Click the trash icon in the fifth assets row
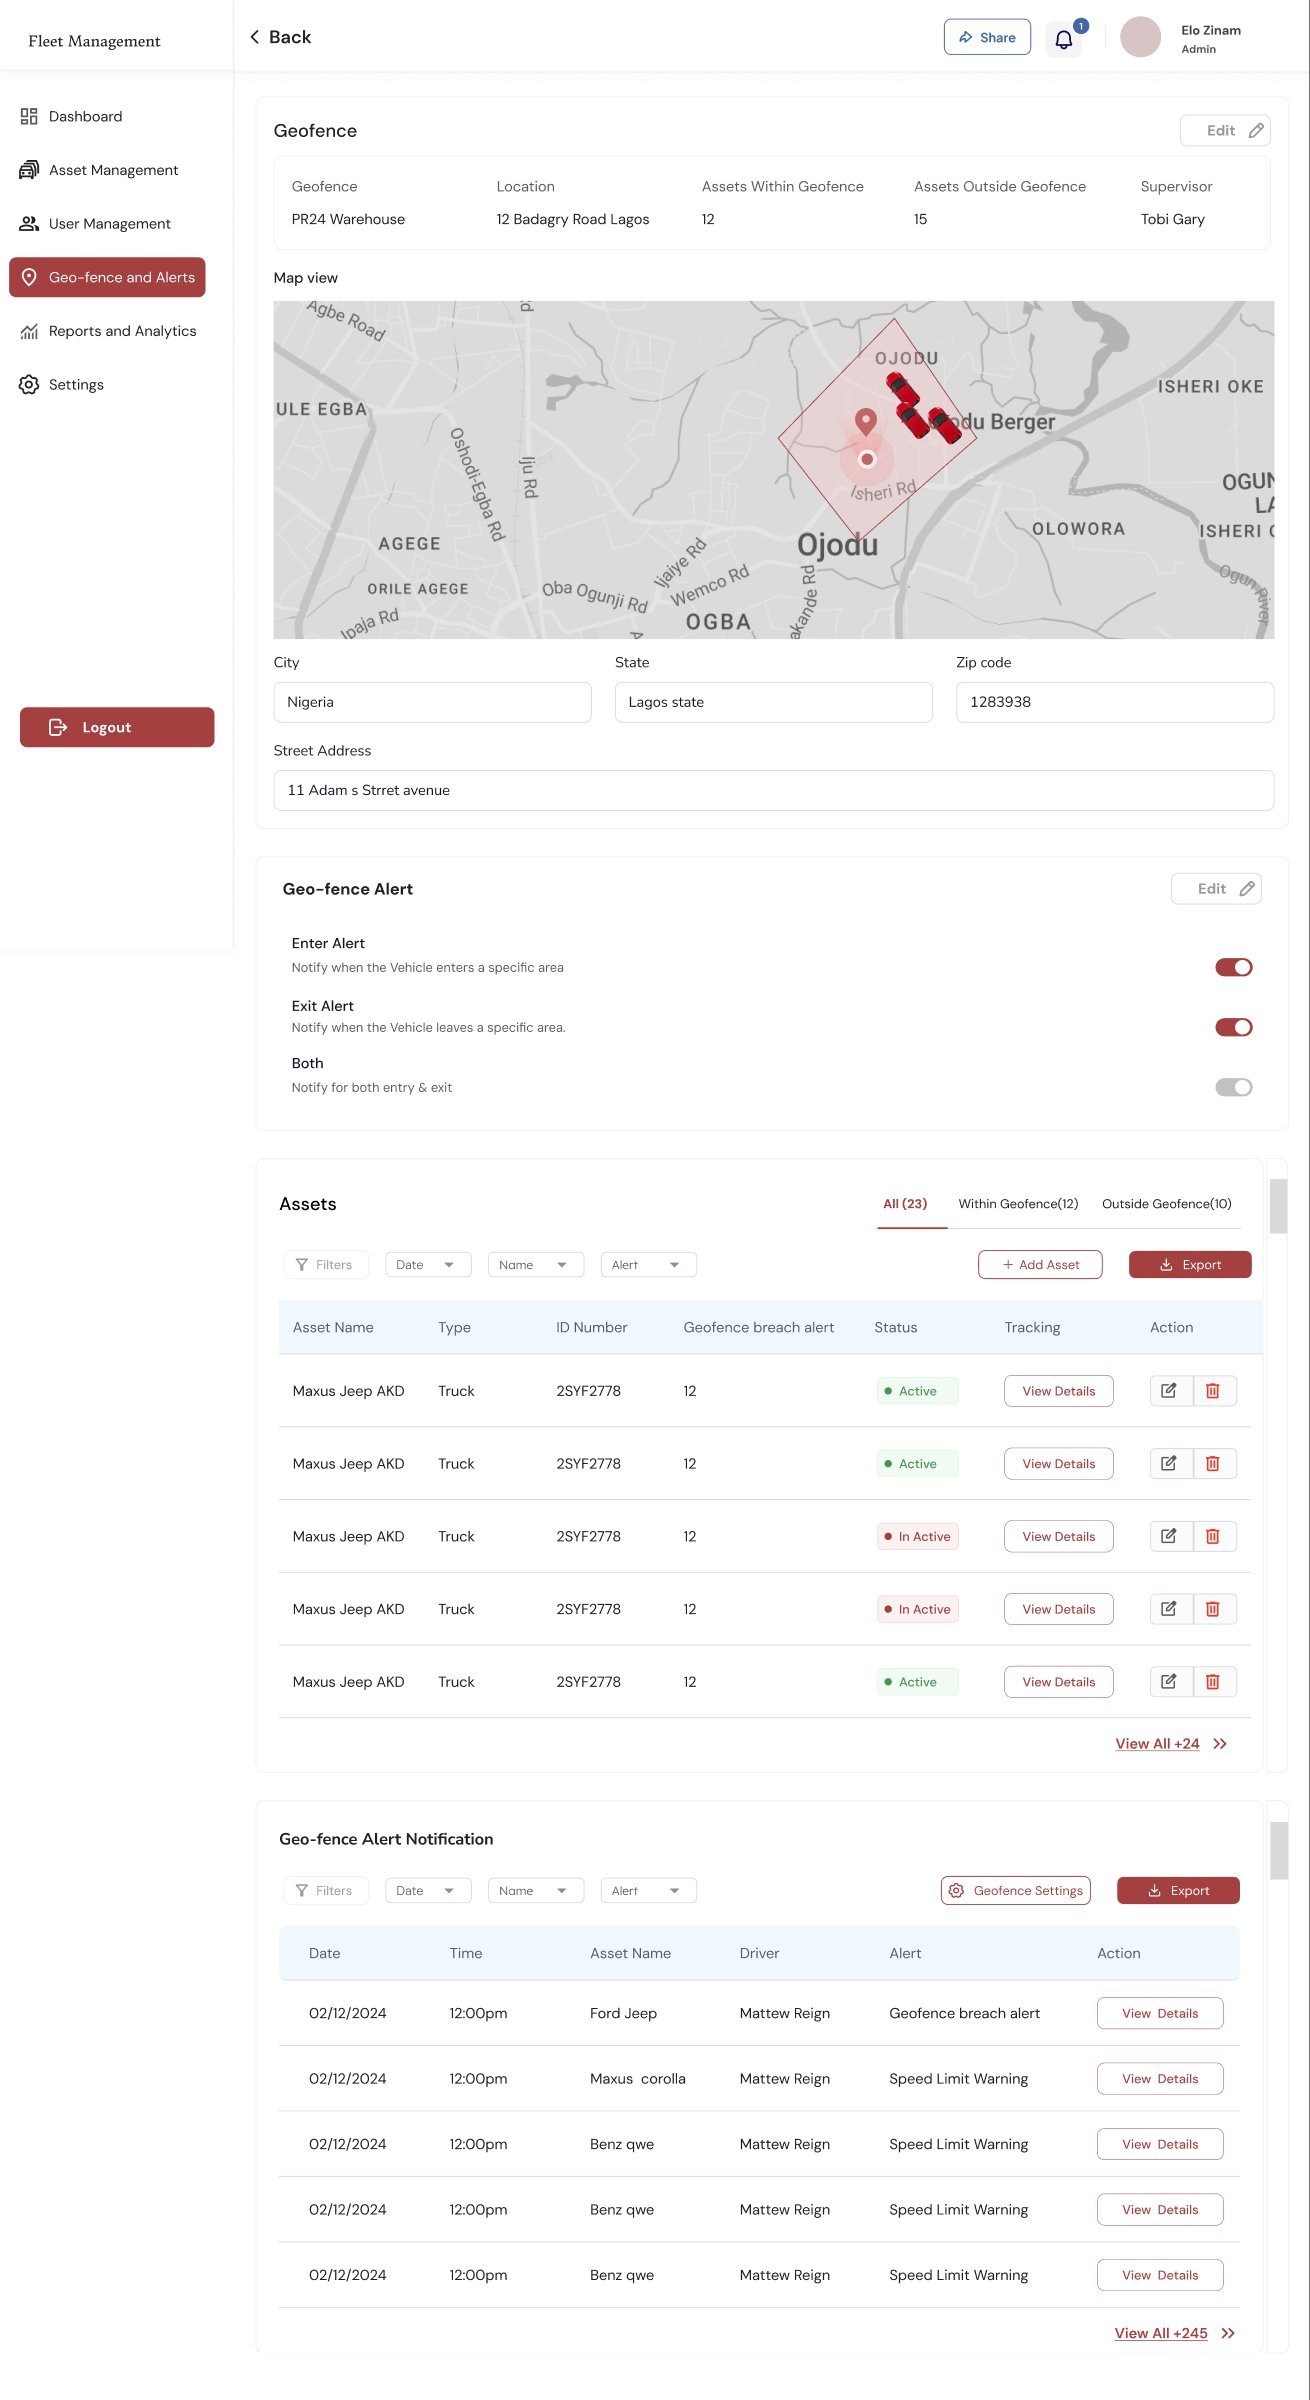 [1212, 1682]
